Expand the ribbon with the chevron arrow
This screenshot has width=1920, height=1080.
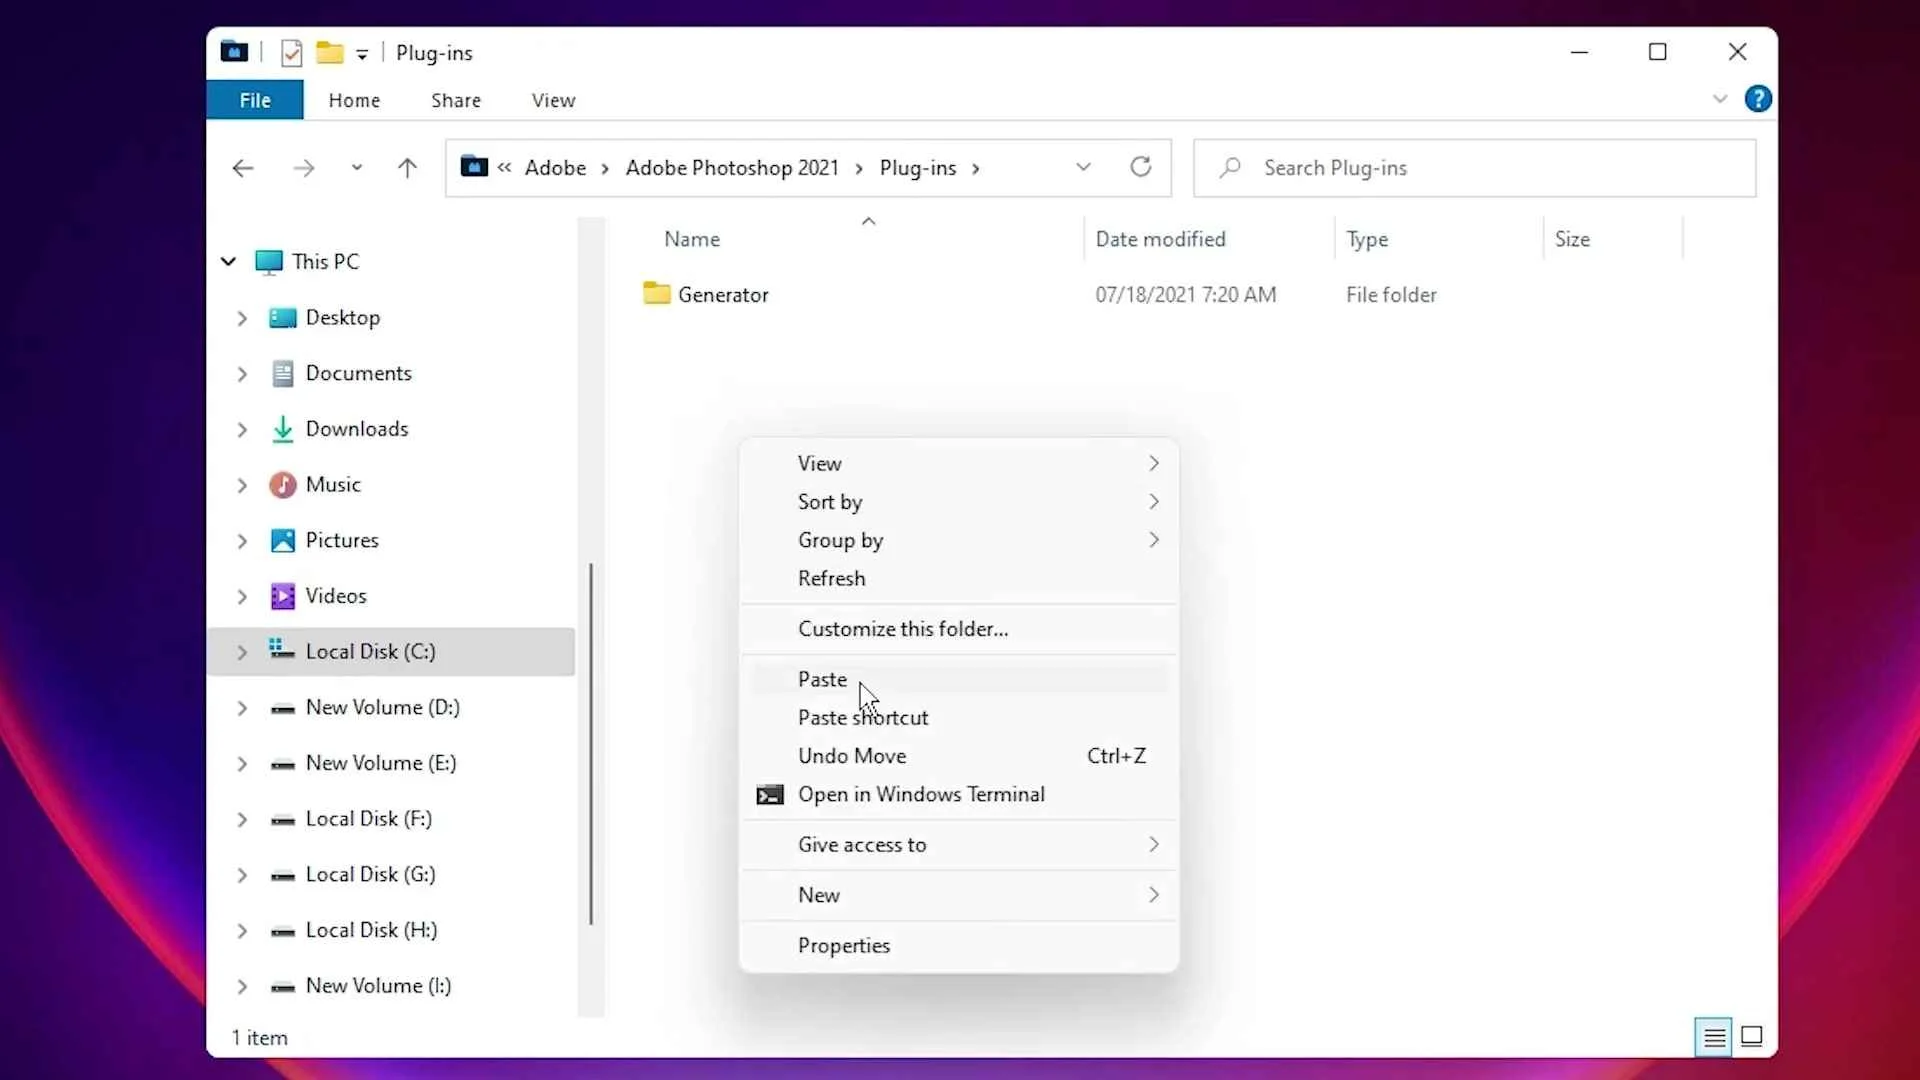tap(1720, 99)
